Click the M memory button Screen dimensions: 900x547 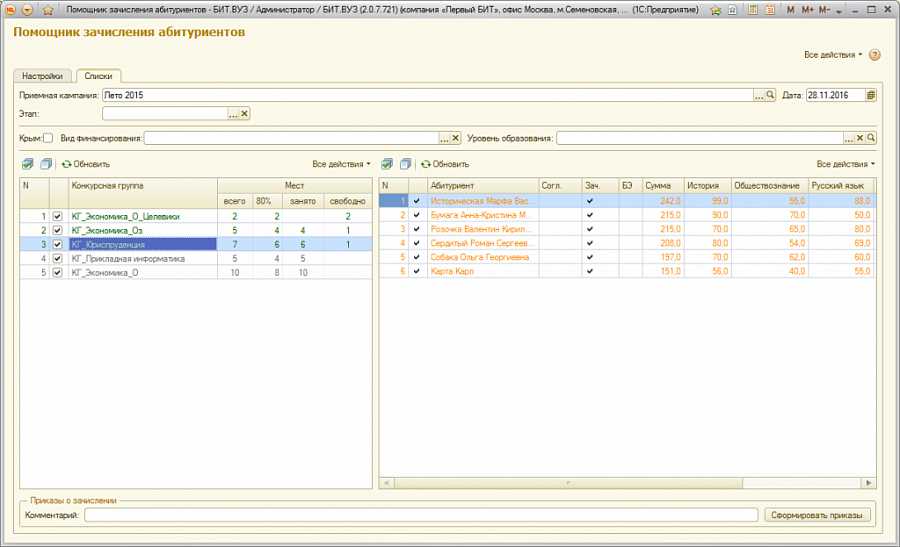790,10
